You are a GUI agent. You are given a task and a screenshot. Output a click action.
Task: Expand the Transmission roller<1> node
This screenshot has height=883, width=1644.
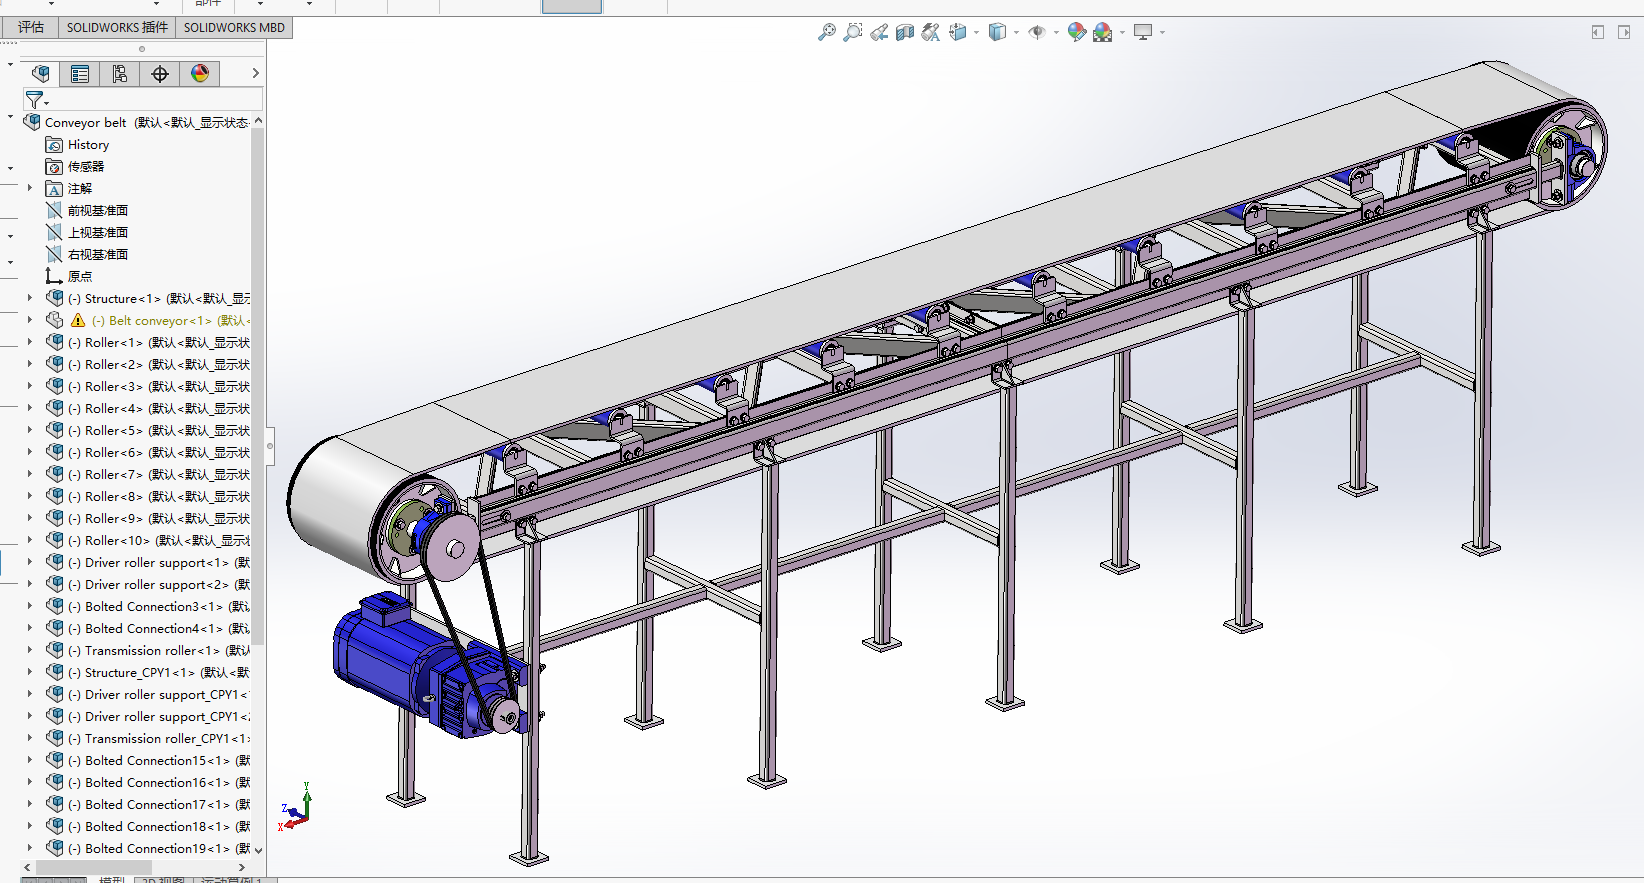click(29, 650)
